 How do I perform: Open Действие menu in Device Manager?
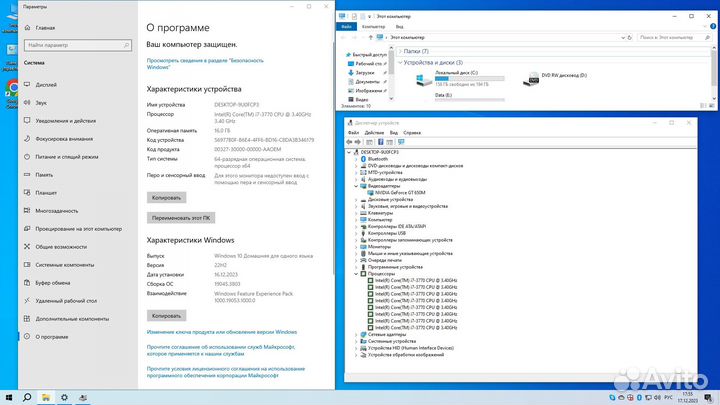tap(374, 133)
